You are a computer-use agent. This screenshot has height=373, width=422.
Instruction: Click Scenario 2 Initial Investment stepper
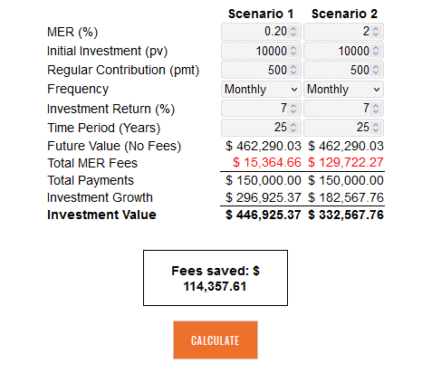tap(376, 51)
